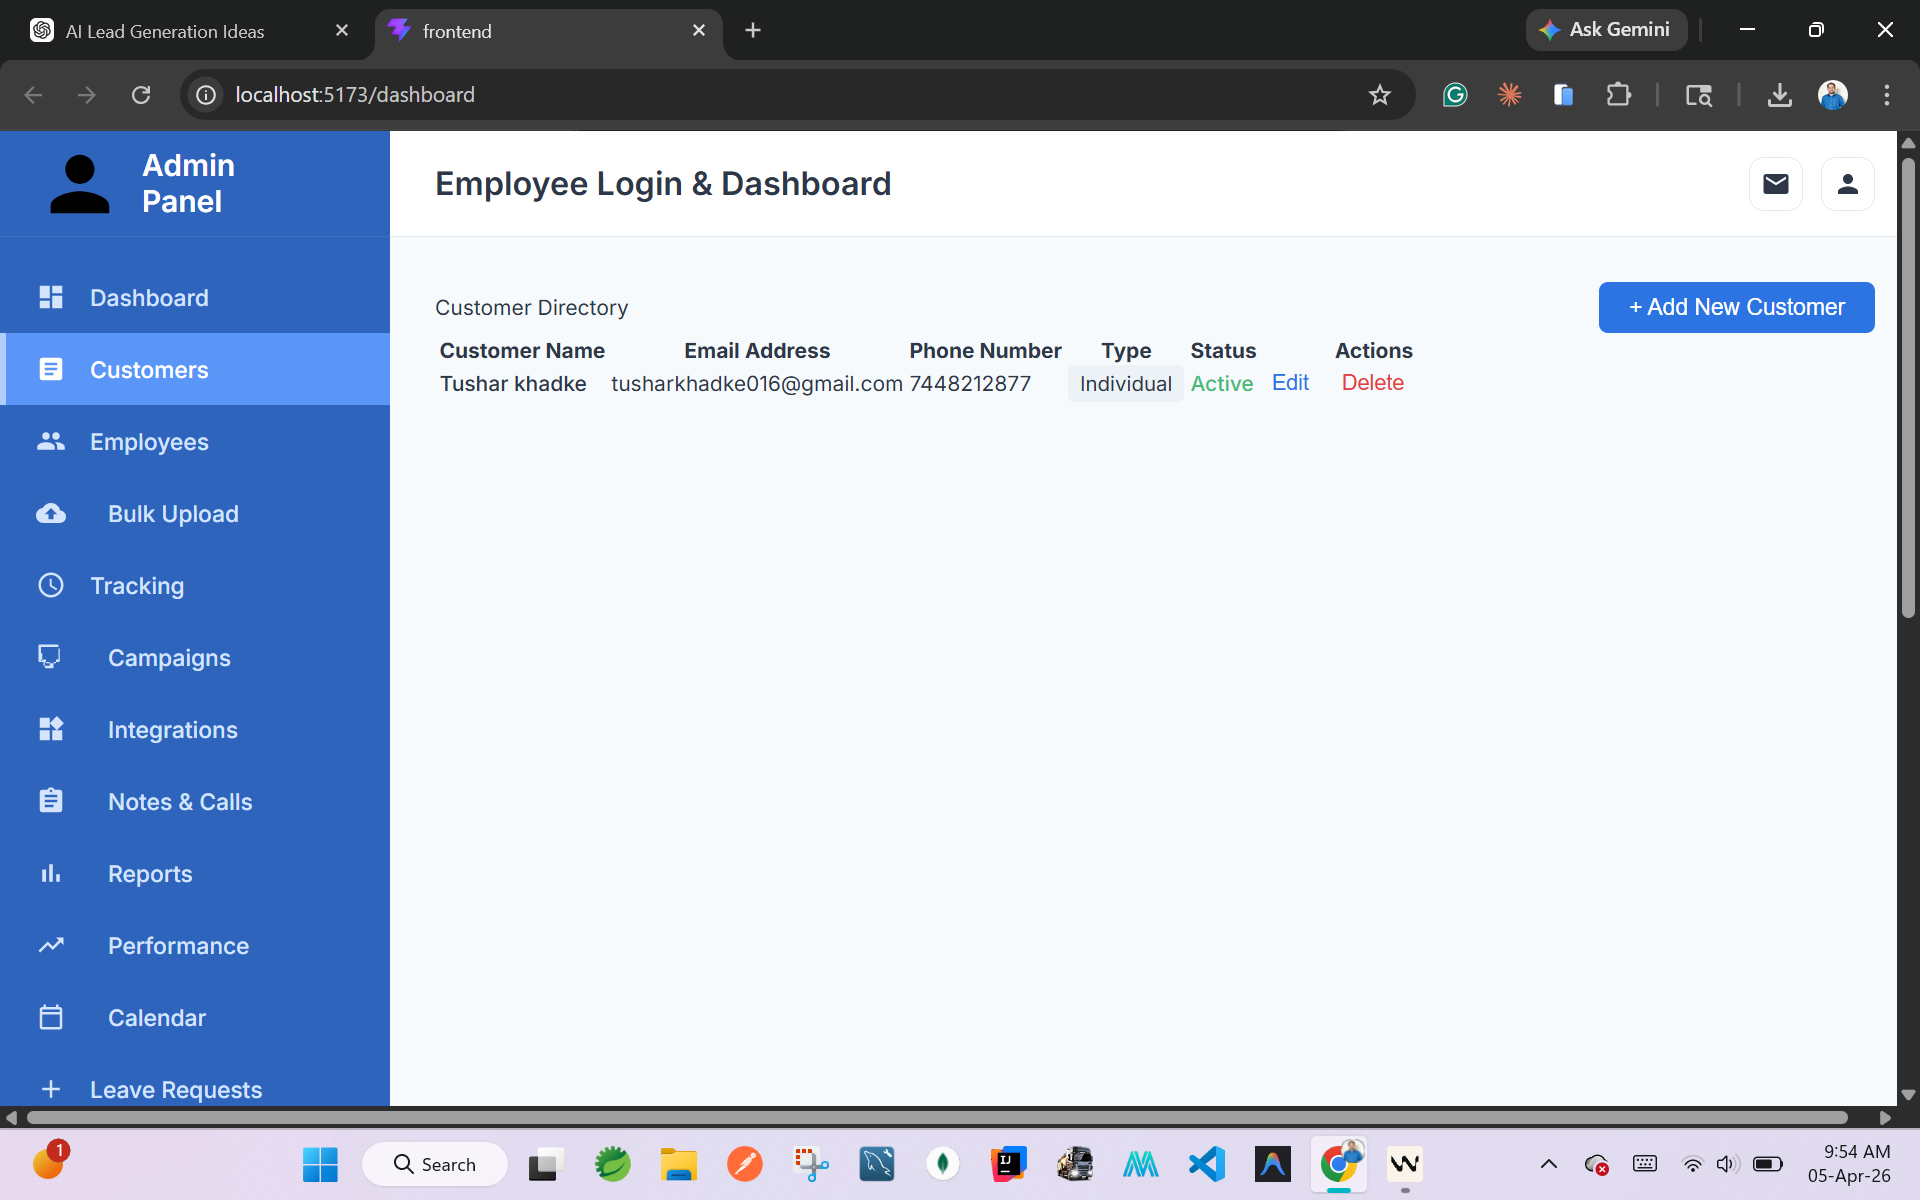The image size is (1920, 1200).
Task: Show hidden system tray icons chevron
Action: (1549, 1164)
